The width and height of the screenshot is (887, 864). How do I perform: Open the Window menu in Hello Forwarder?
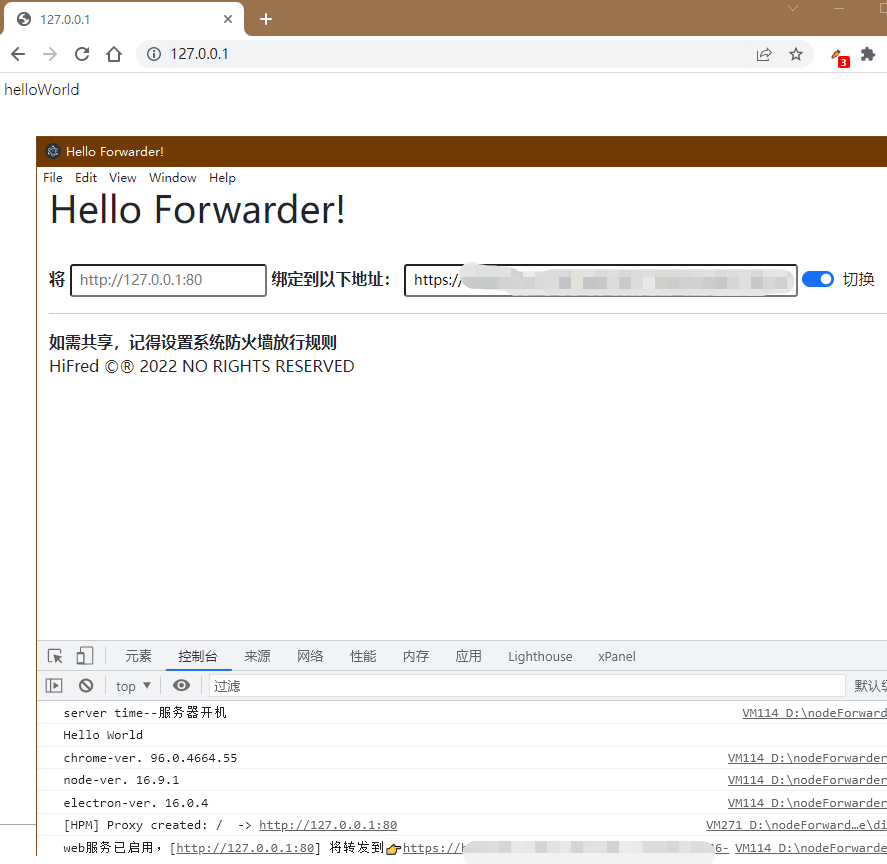coord(173,178)
